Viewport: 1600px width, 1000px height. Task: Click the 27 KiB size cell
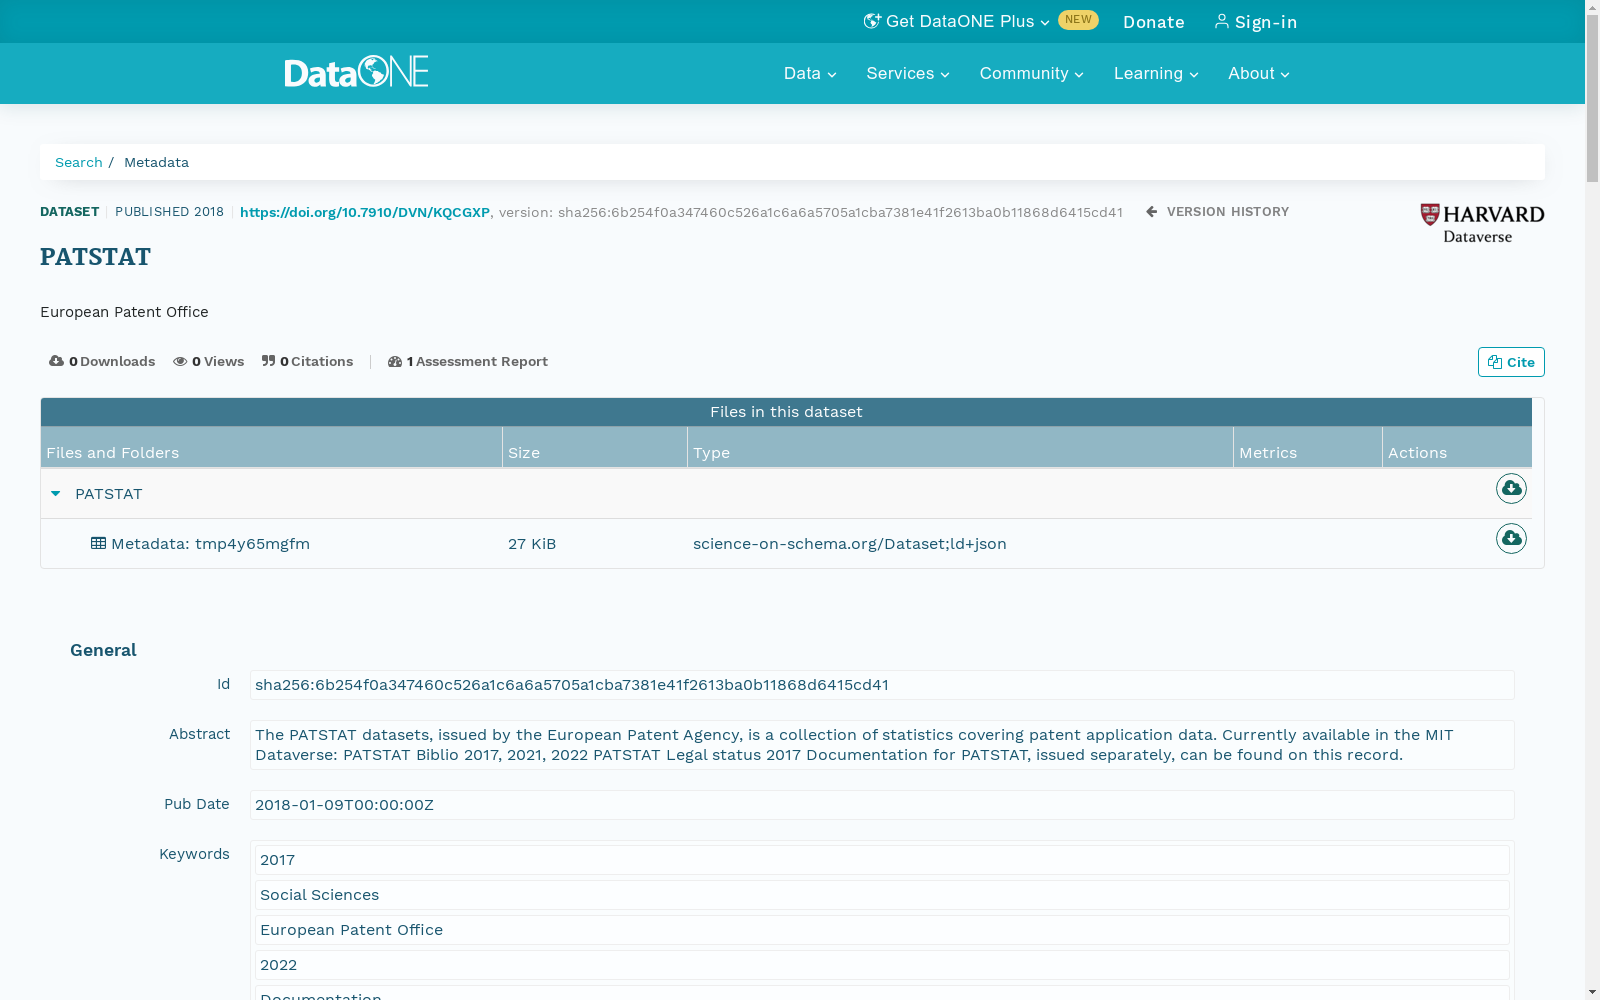532,543
